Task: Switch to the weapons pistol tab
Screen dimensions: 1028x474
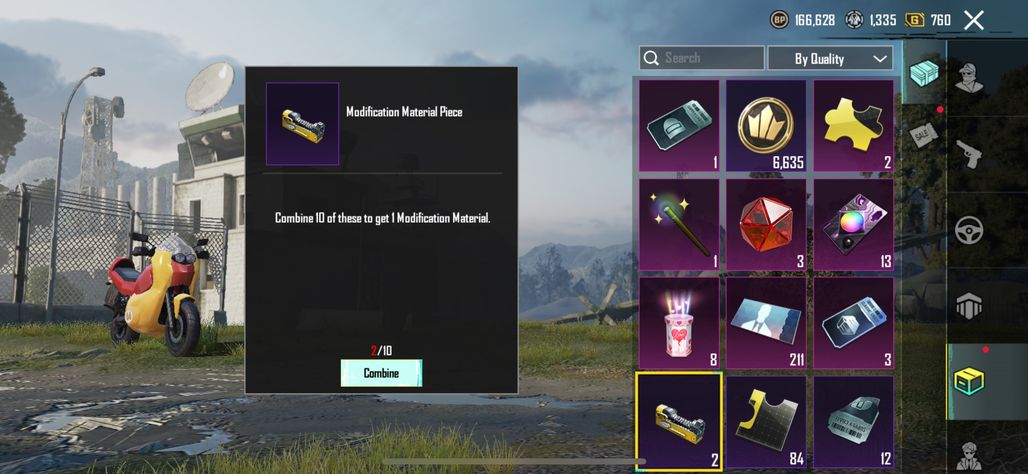Action: click(968, 154)
